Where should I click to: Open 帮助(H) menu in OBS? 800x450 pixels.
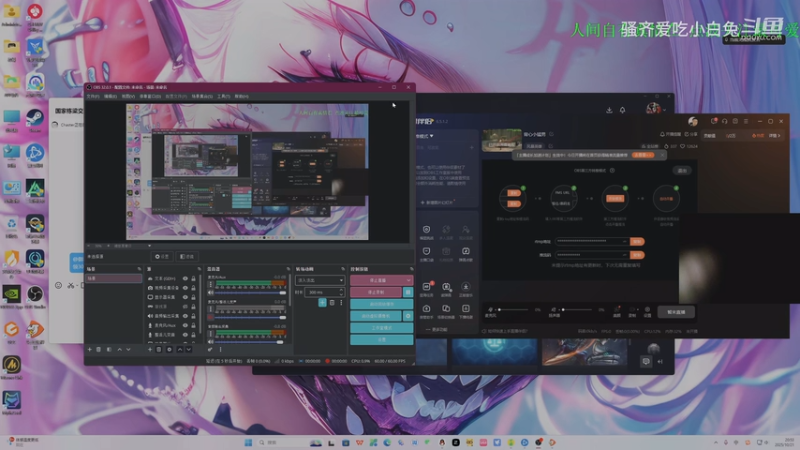tap(241, 96)
